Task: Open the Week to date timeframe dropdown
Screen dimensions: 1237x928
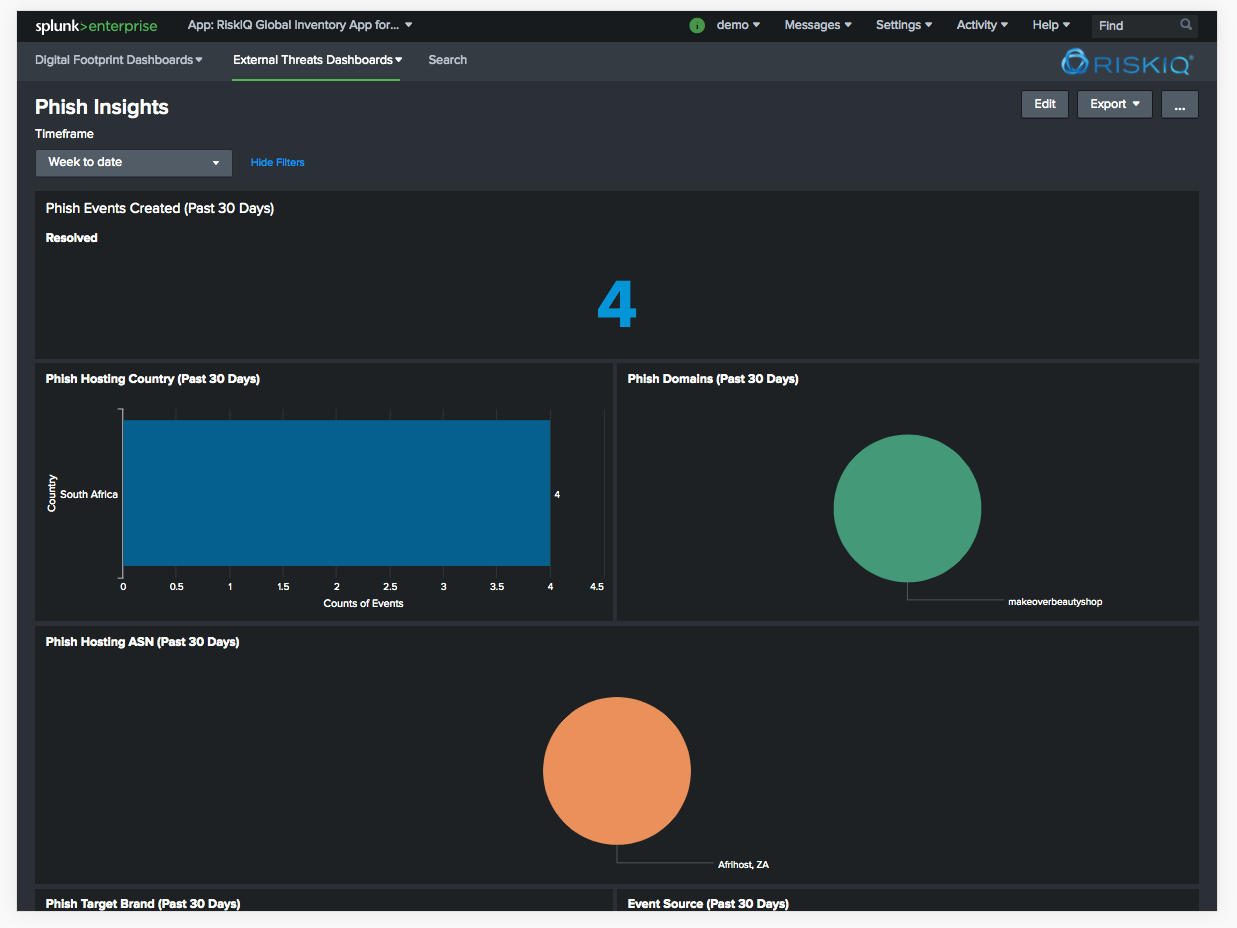Action: [134, 163]
